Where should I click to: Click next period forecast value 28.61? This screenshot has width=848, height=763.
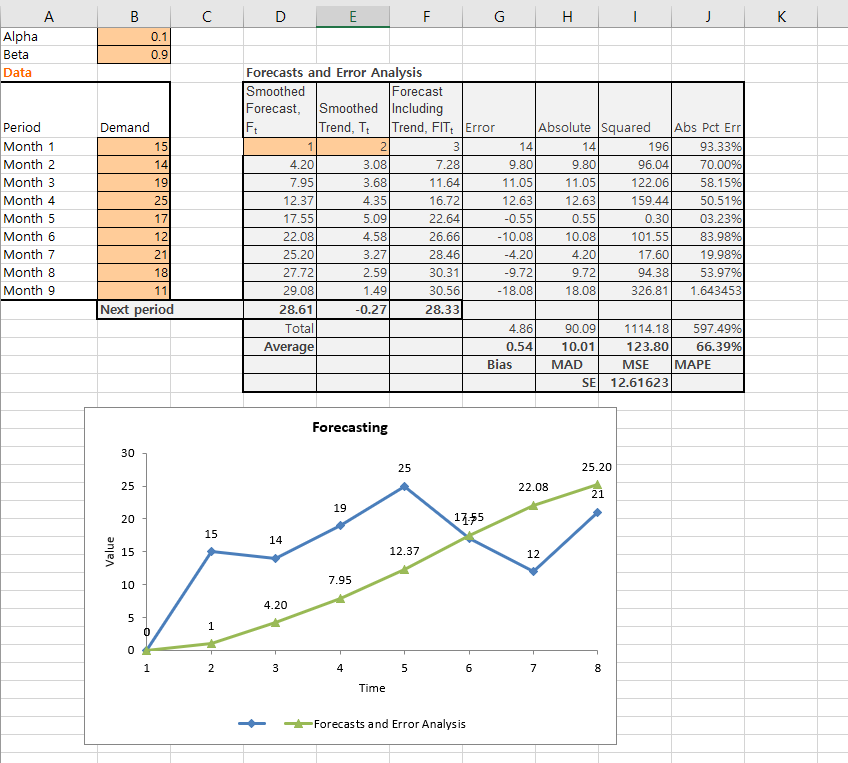[280, 309]
